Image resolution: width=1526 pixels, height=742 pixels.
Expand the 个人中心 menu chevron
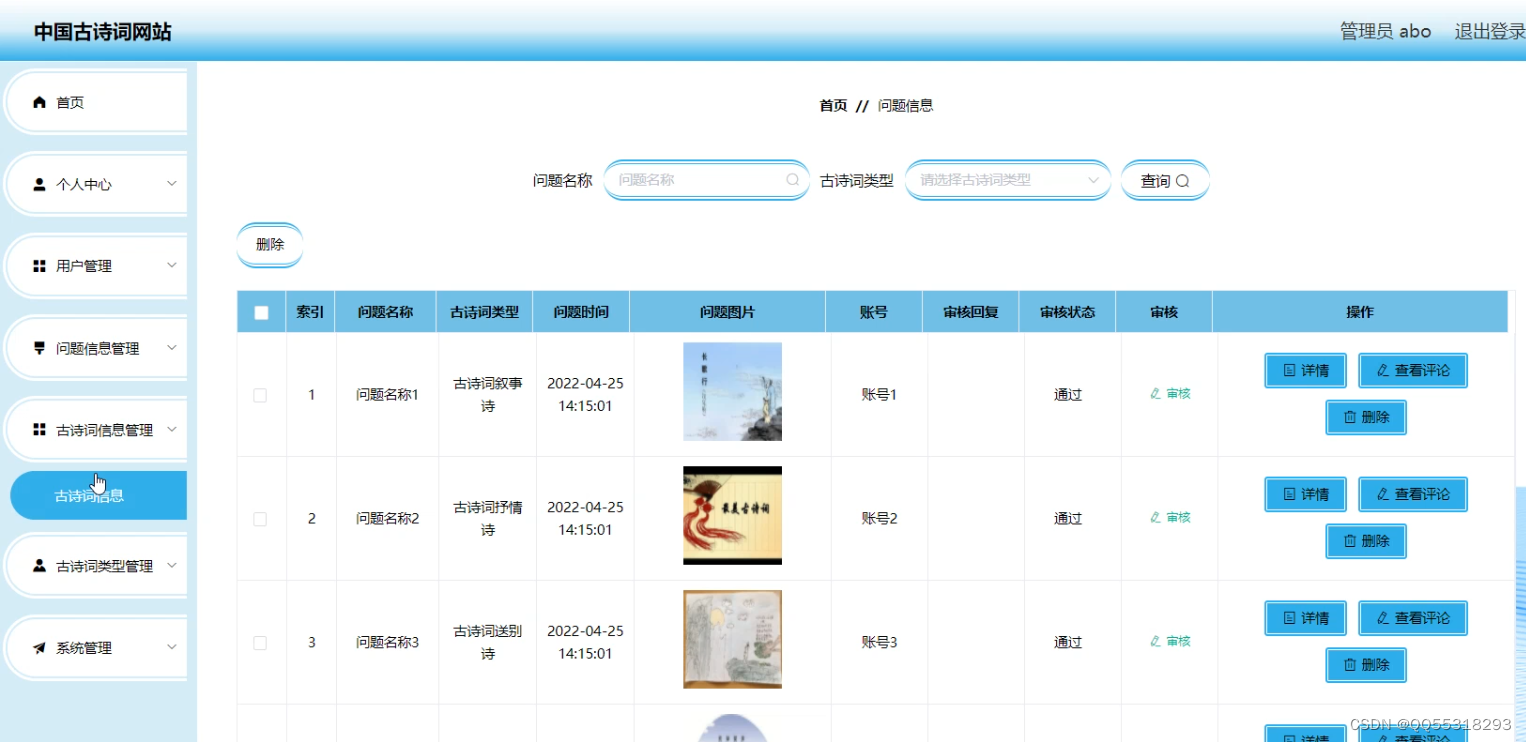[x=171, y=184]
